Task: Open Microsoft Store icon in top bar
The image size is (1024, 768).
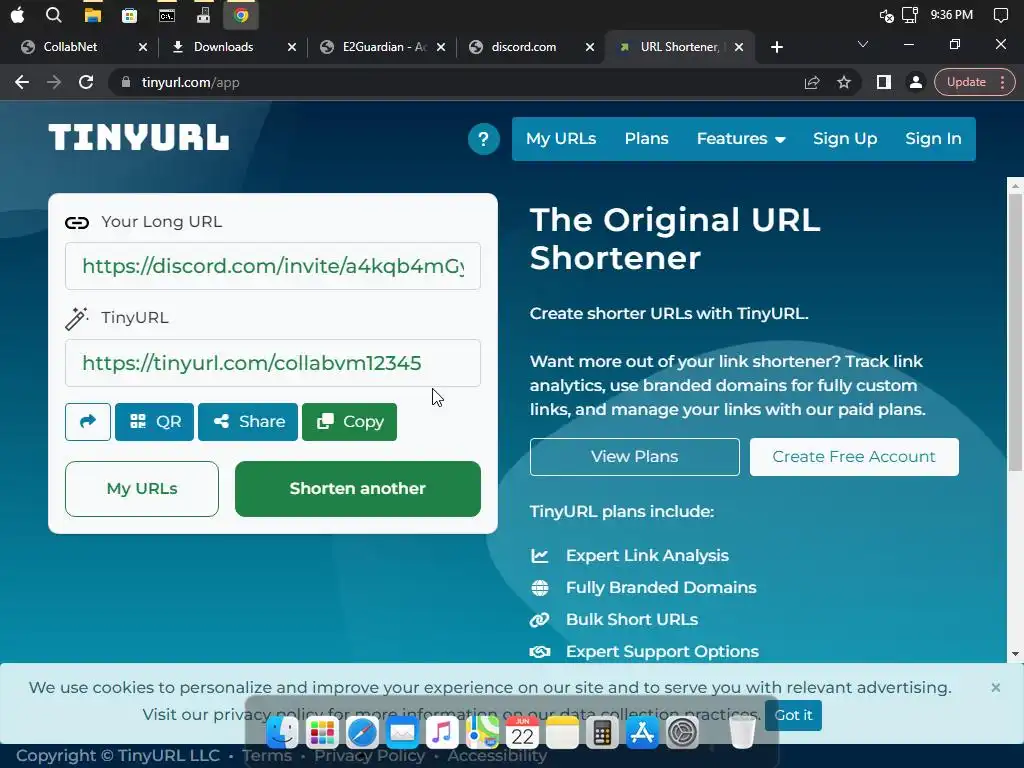Action: click(x=129, y=15)
